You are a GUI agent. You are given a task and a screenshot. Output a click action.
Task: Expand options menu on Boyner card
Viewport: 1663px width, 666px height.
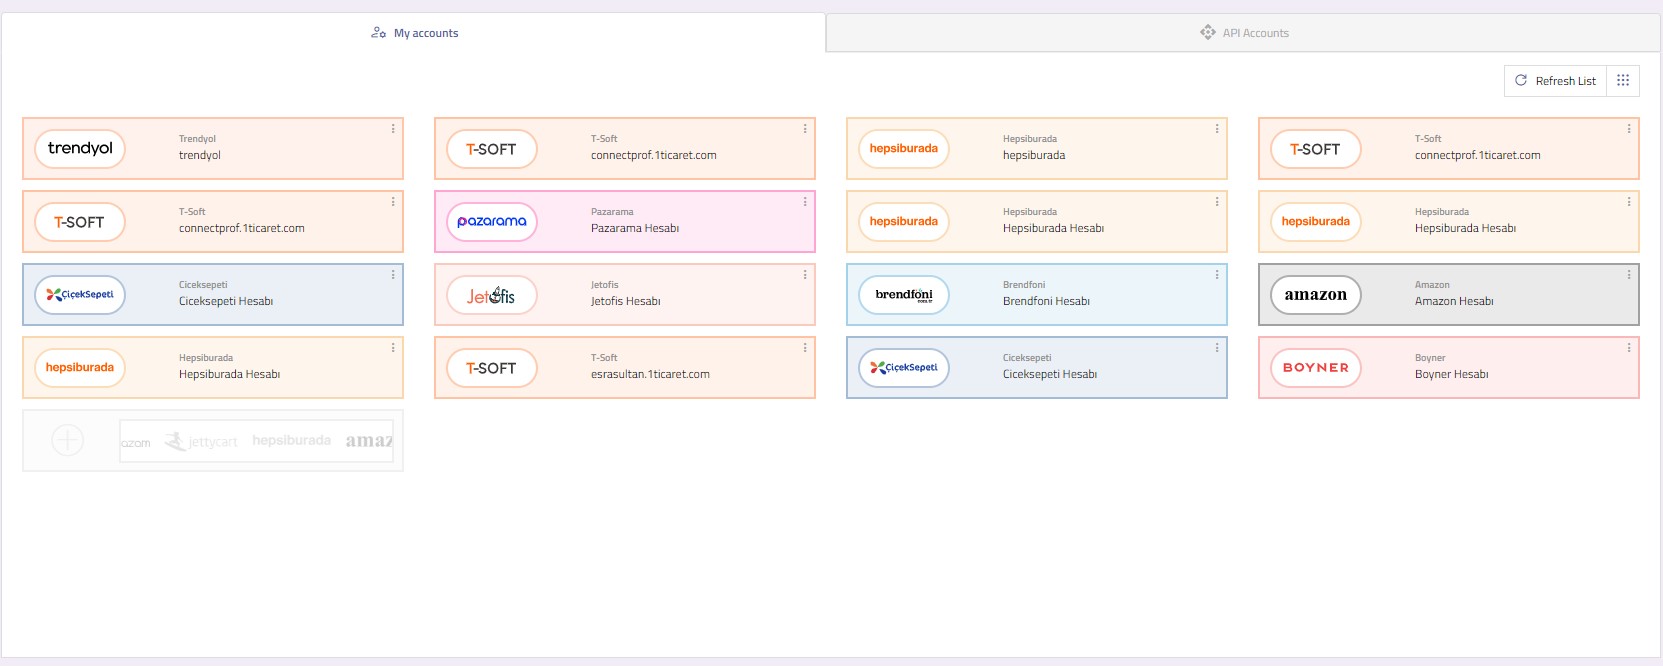click(x=1628, y=348)
